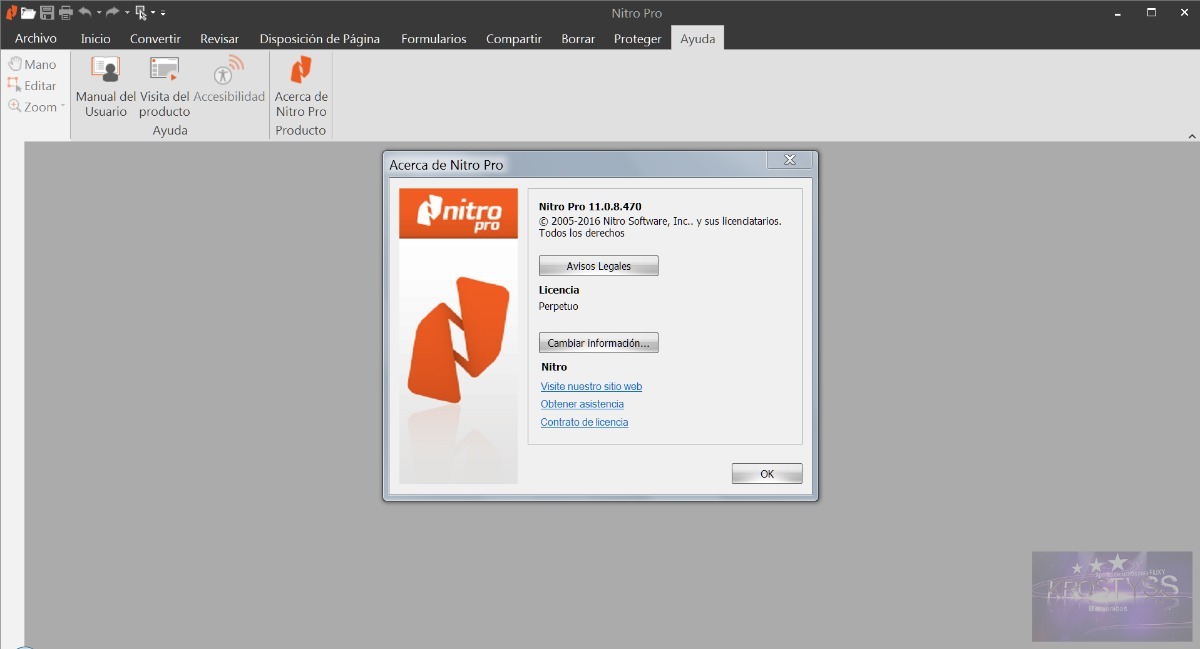Open Manual del Usuario

tap(106, 88)
